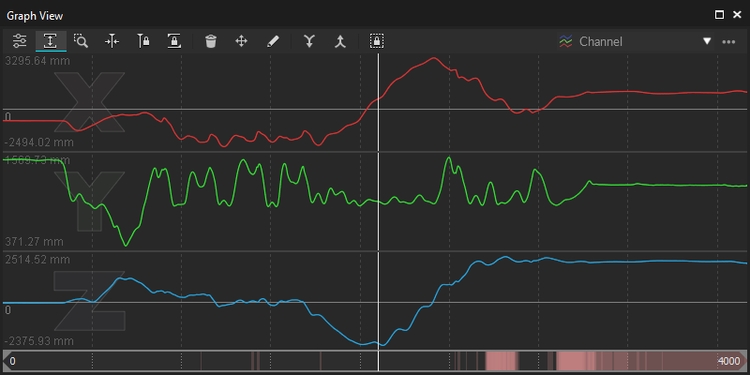Viewport: 750px width, 375px height.
Task: Click the peak of the red X curve
Action: (434, 58)
